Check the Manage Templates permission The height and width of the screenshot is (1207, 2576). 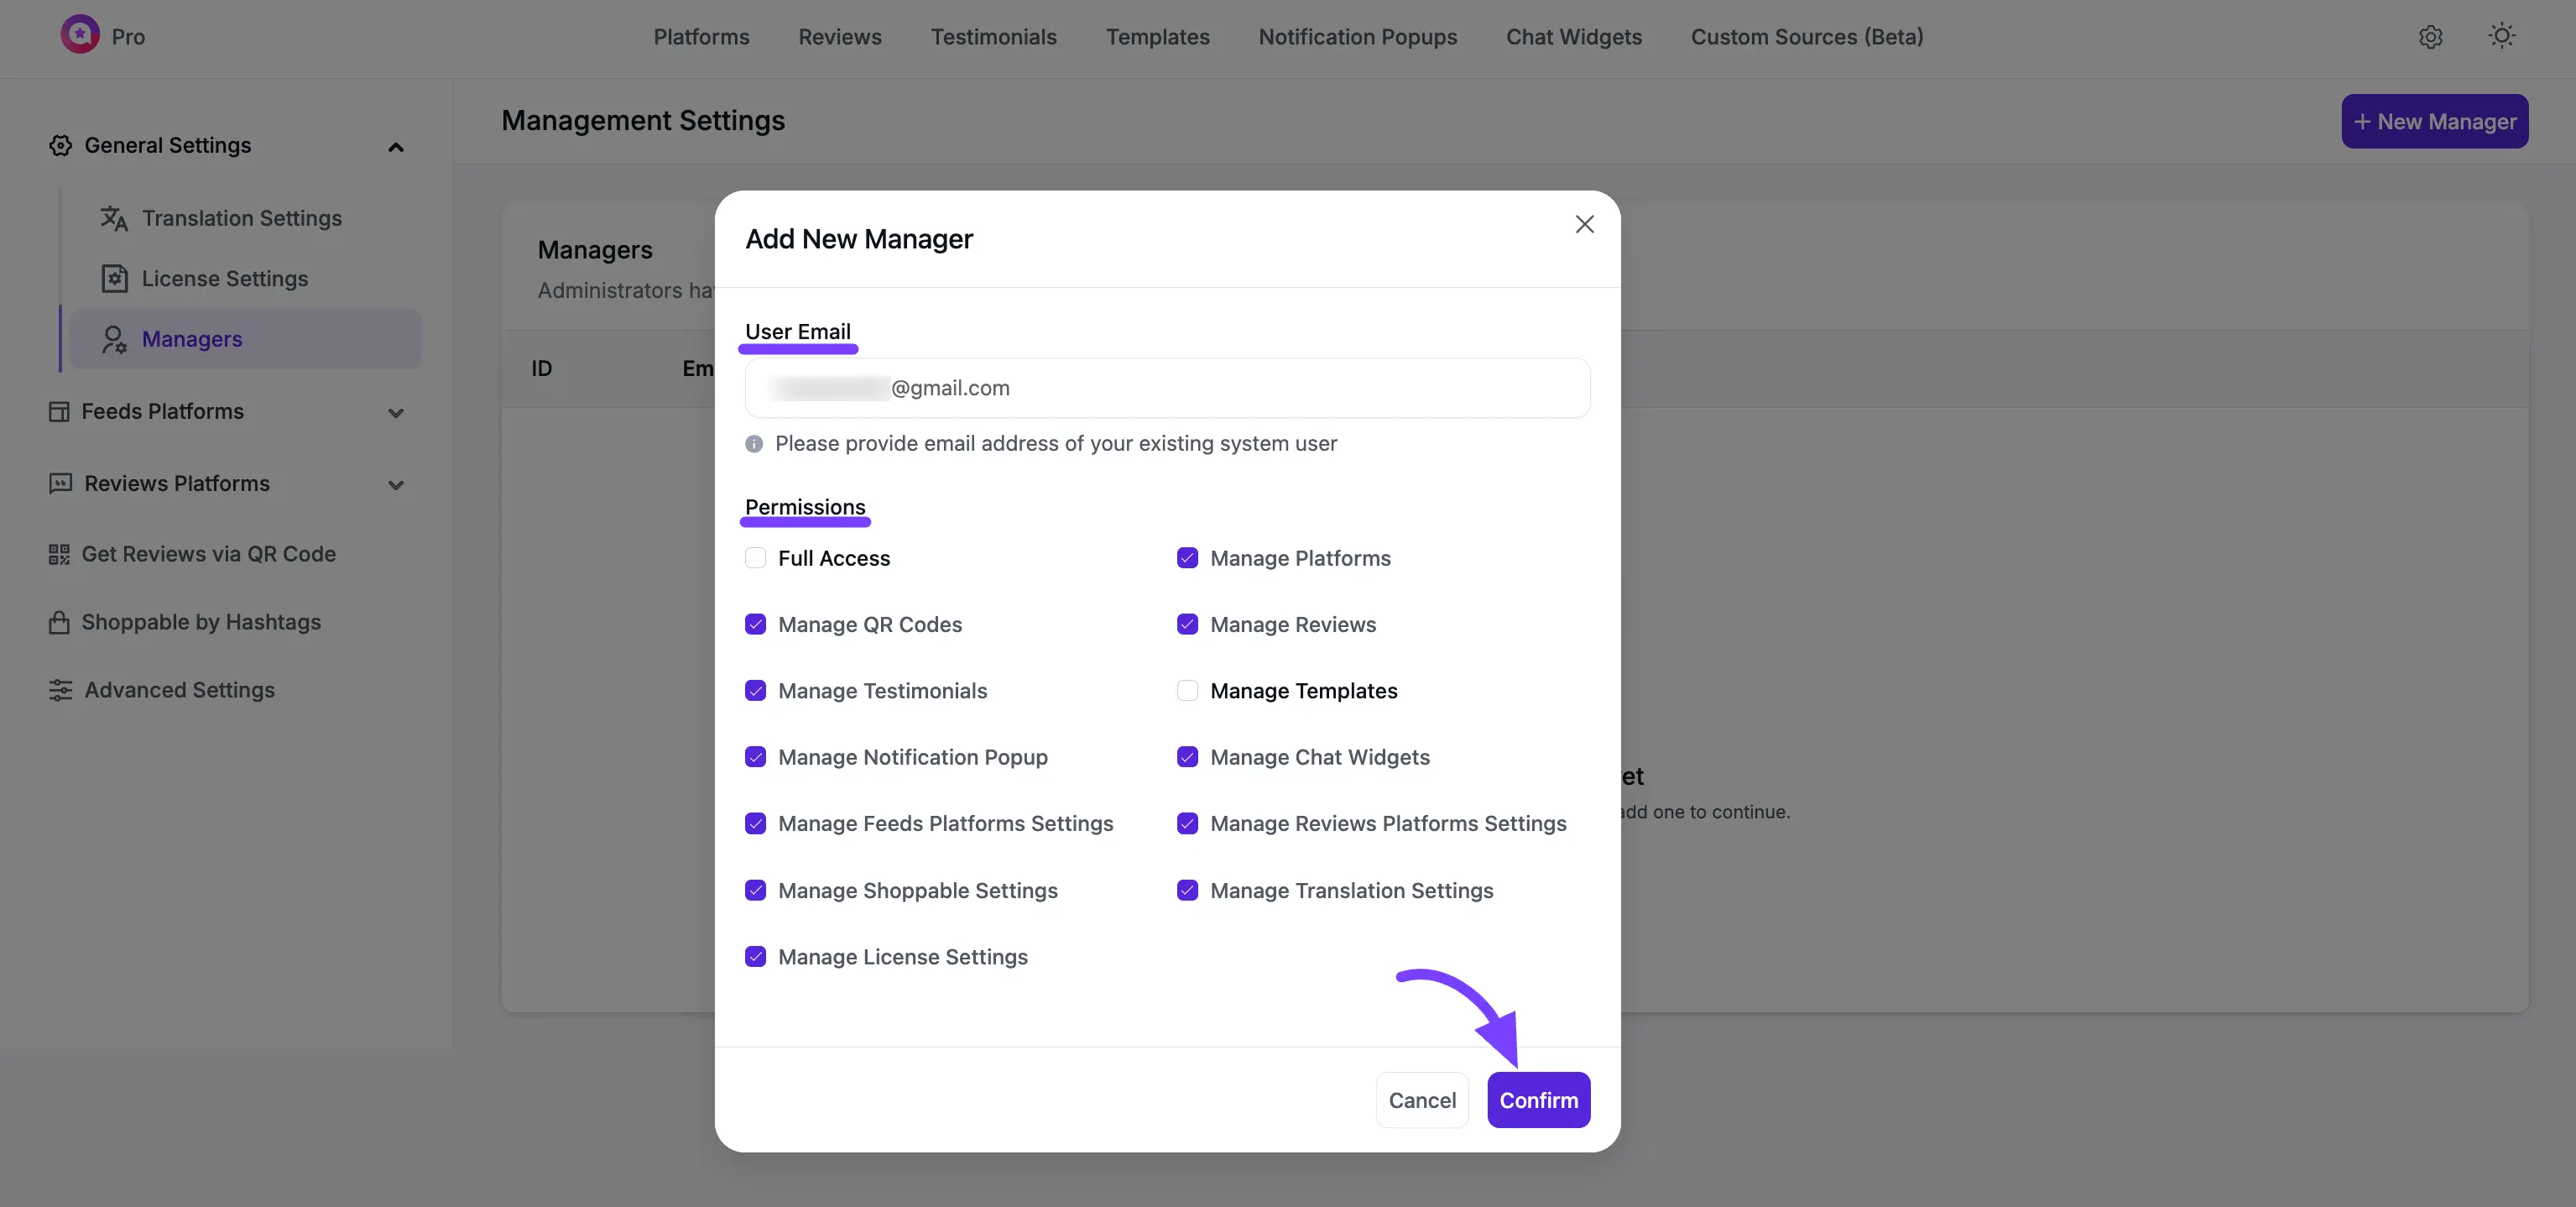point(1187,690)
